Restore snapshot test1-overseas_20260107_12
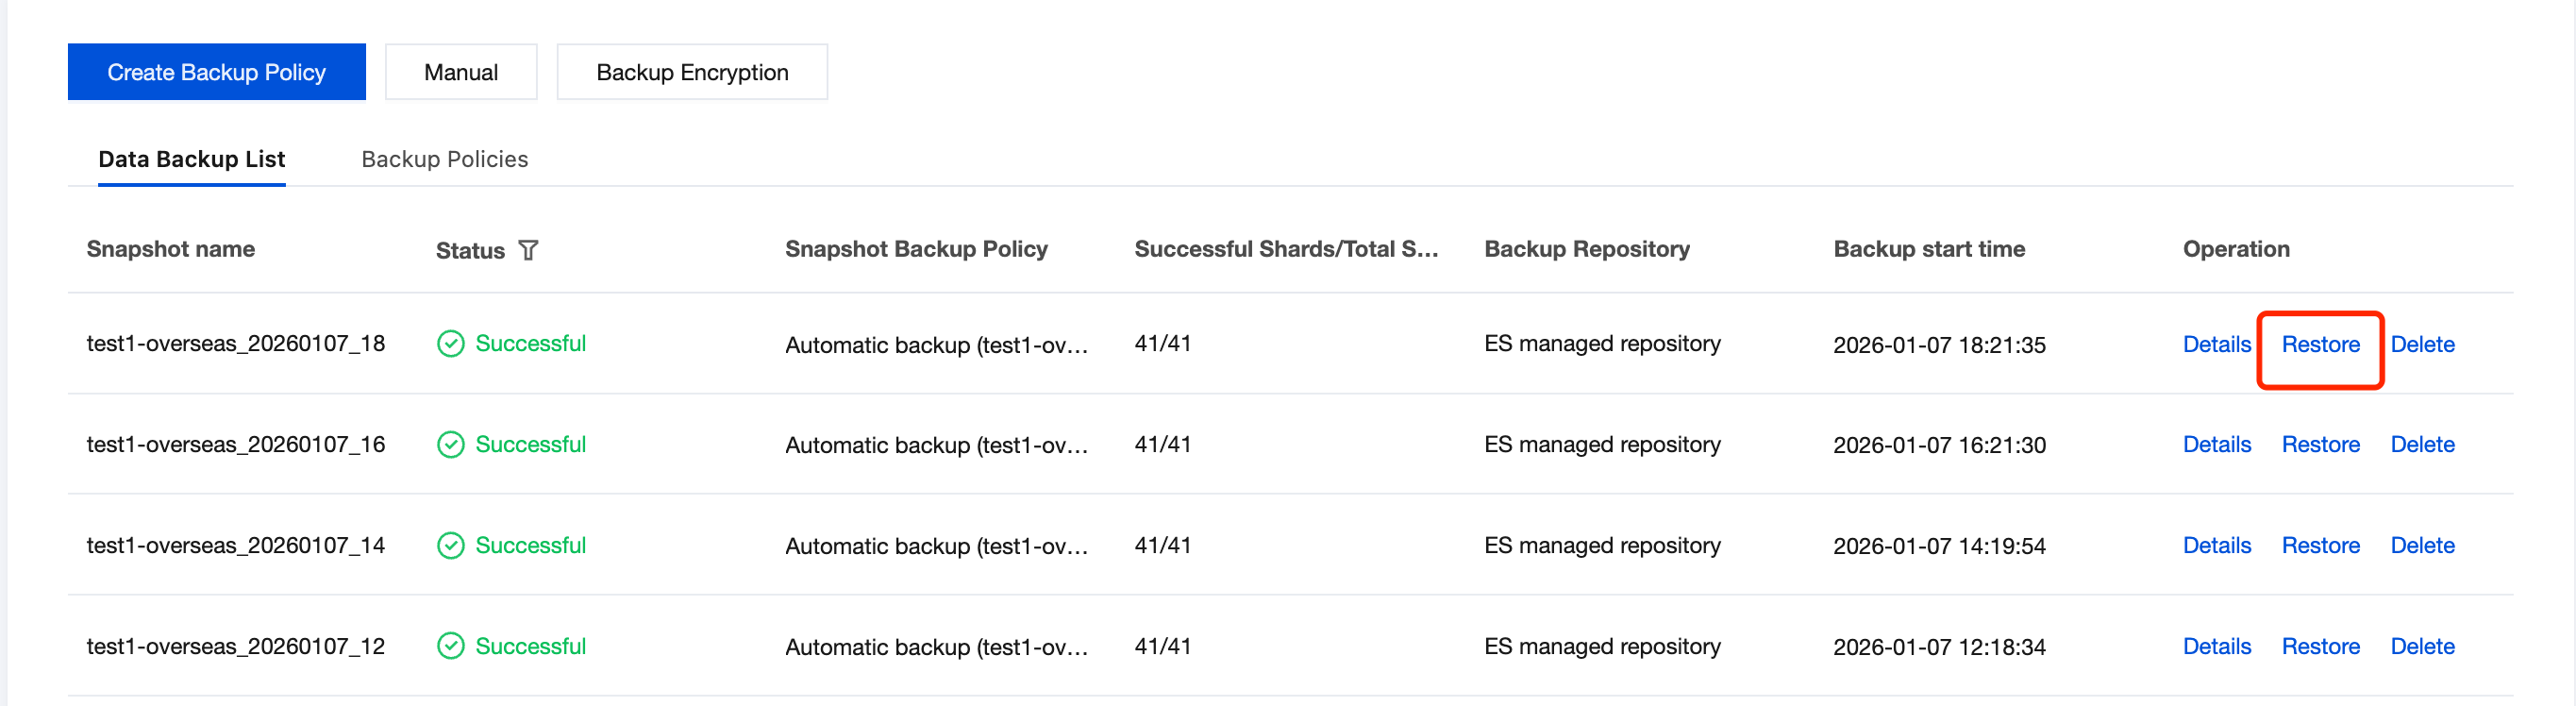2576x706 pixels. pyautogui.click(x=2320, y=646)
